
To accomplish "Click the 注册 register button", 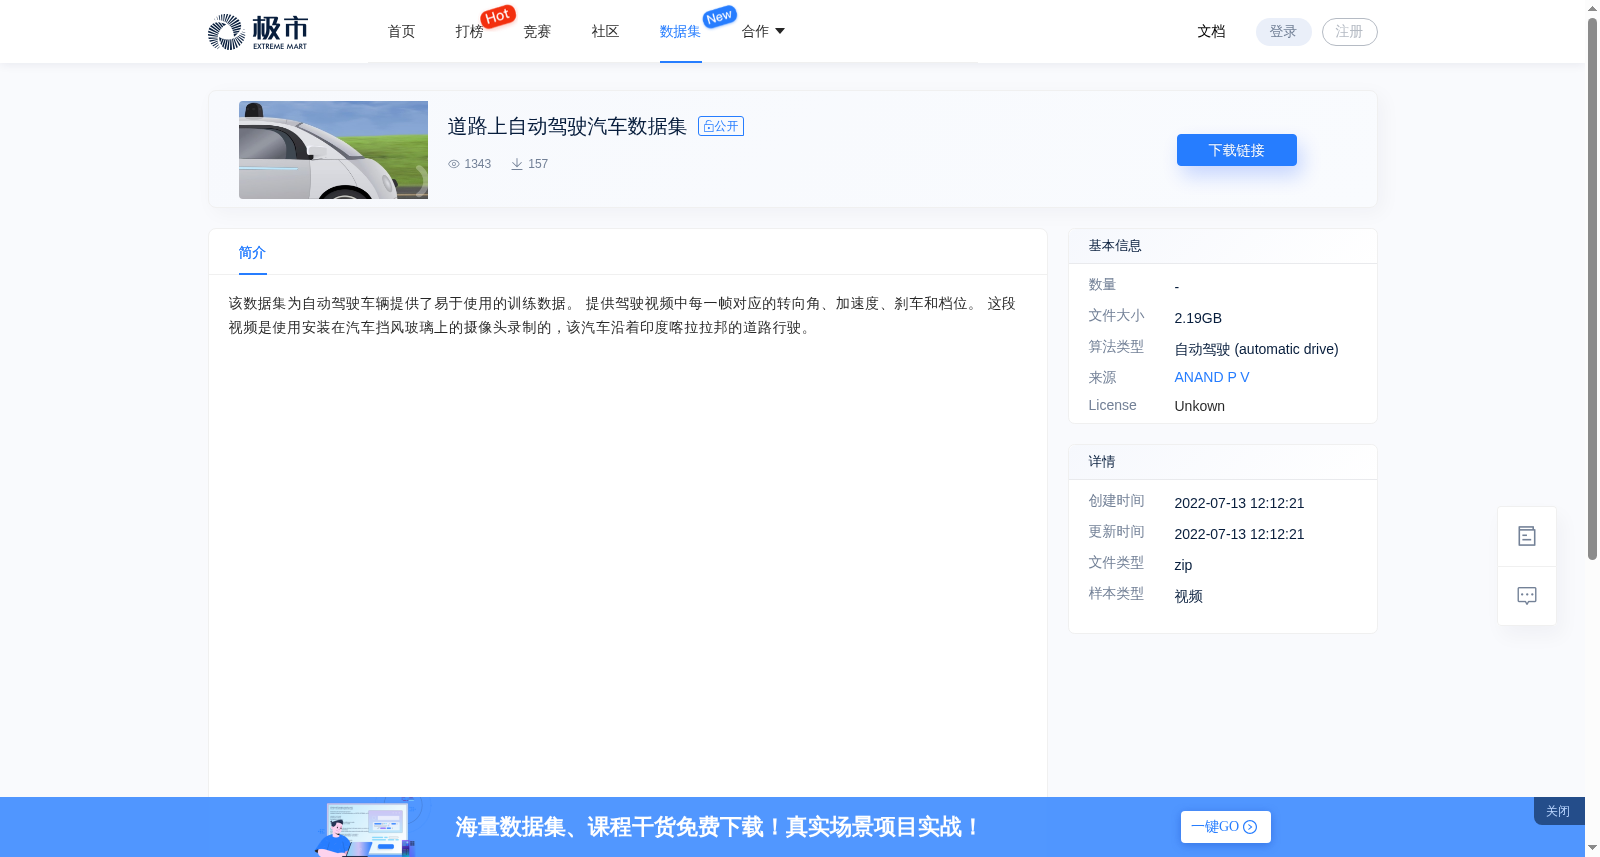I will point(1350,32).
